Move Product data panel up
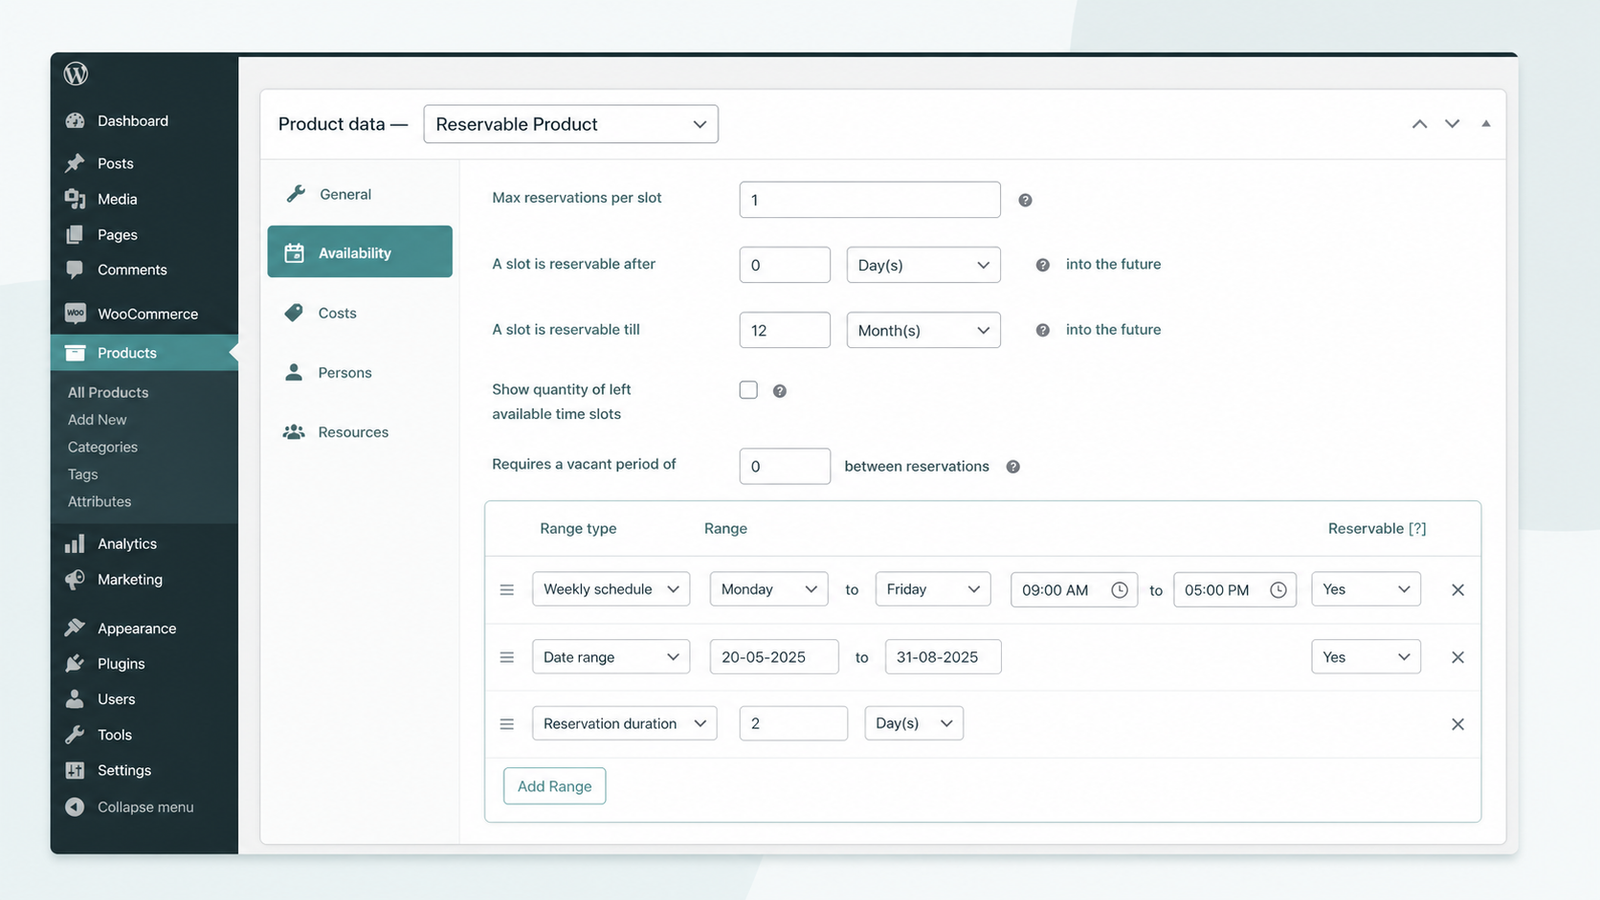Image resolution: width=1600 pixels, height=900 pixels. click(x=1419, y=124)
